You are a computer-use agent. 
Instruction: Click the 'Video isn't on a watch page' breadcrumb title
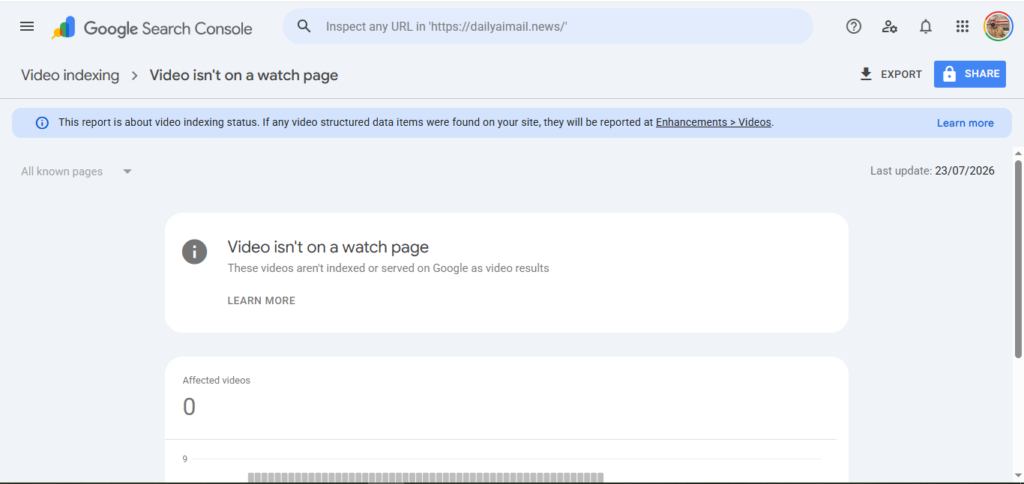(x=244, y=75)
